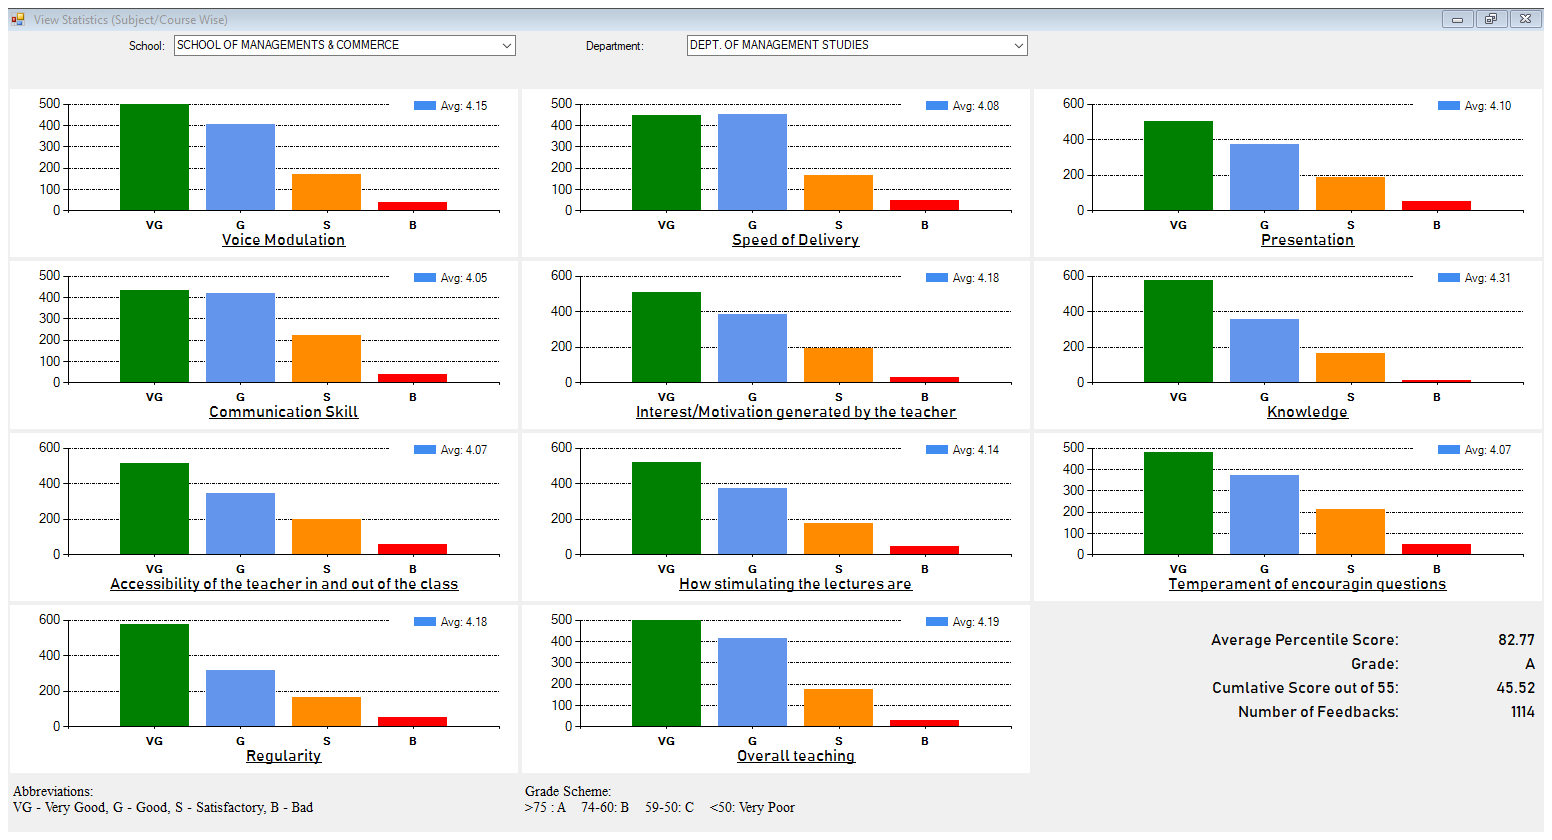Click blue G bar in Speed of Delivery chart

pyautogui.click(x=752, y=162)
